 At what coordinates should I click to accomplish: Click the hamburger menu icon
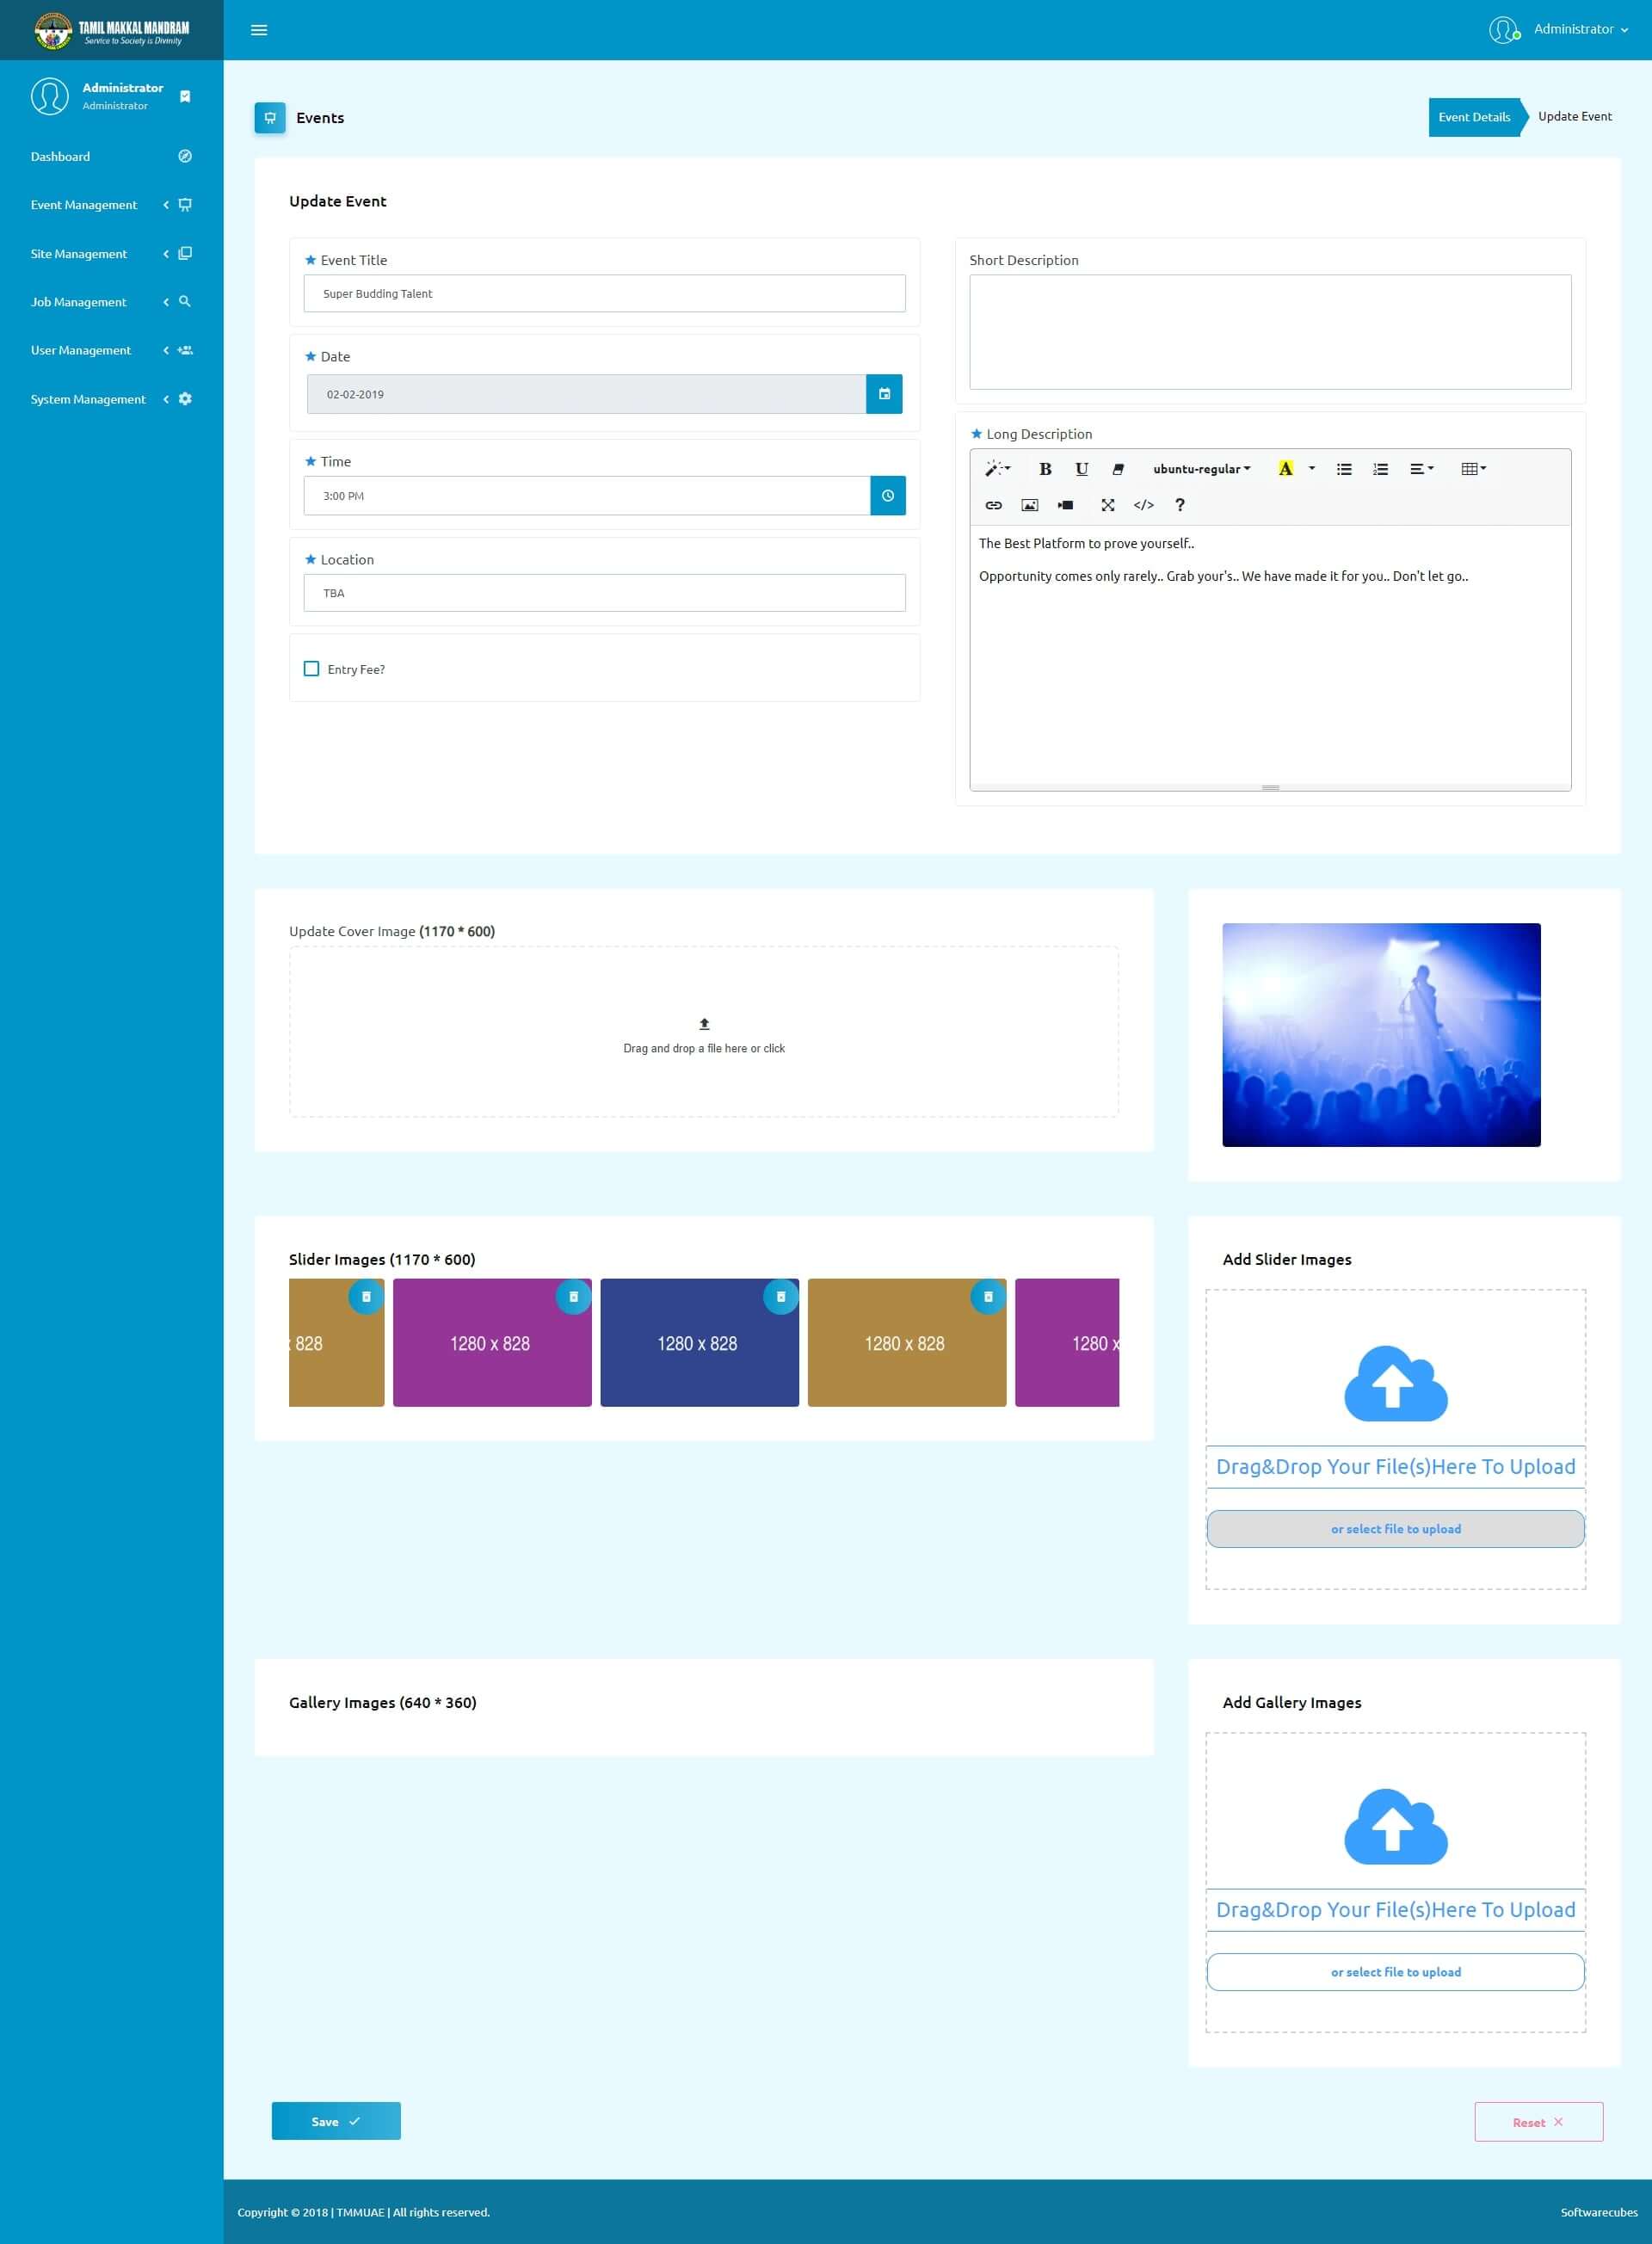point(259,30)
